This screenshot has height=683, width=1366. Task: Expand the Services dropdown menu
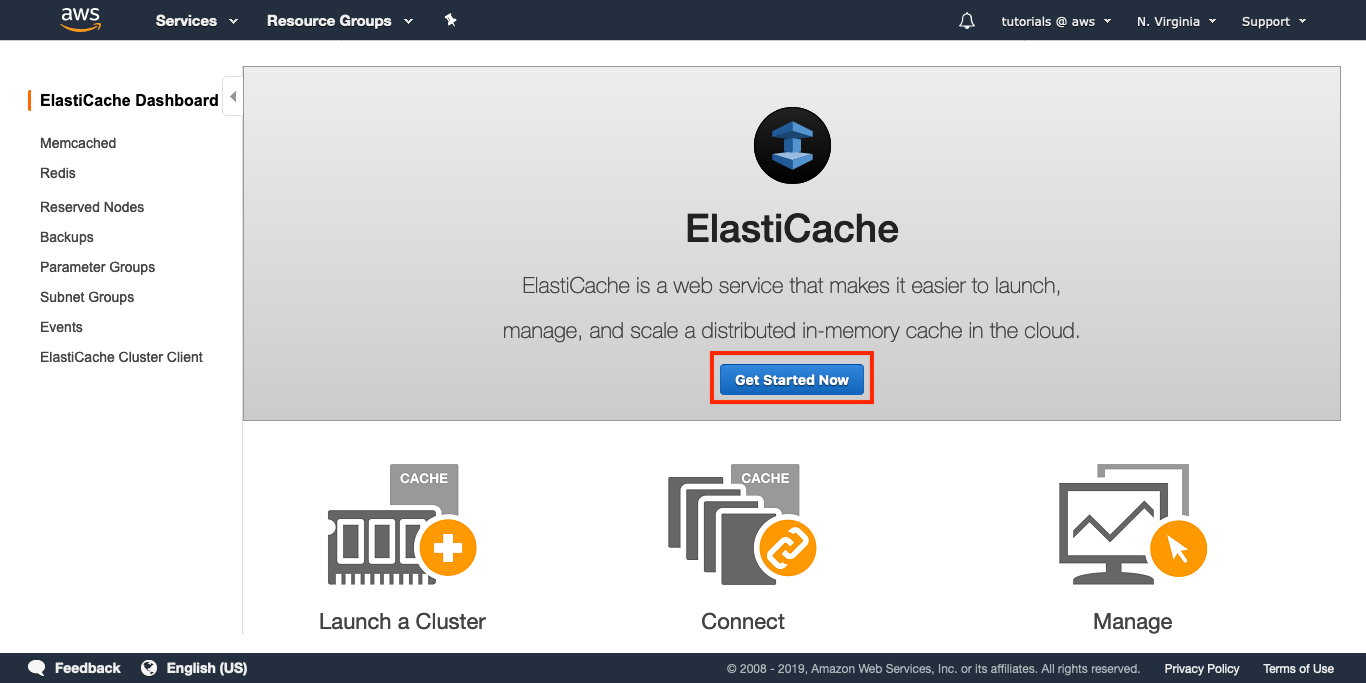(196, 21)
